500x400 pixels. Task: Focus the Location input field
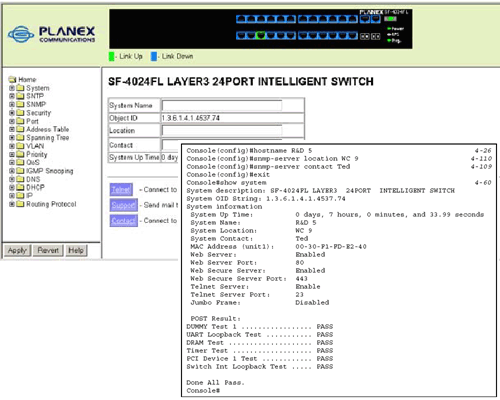(x=222, y=130)
